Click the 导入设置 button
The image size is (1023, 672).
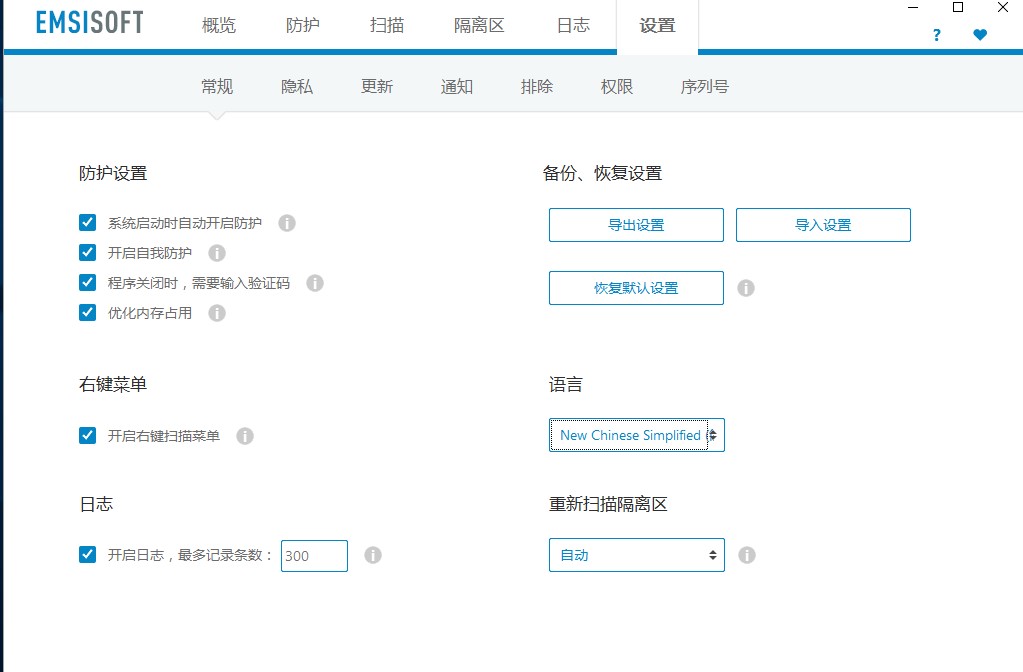823,225
